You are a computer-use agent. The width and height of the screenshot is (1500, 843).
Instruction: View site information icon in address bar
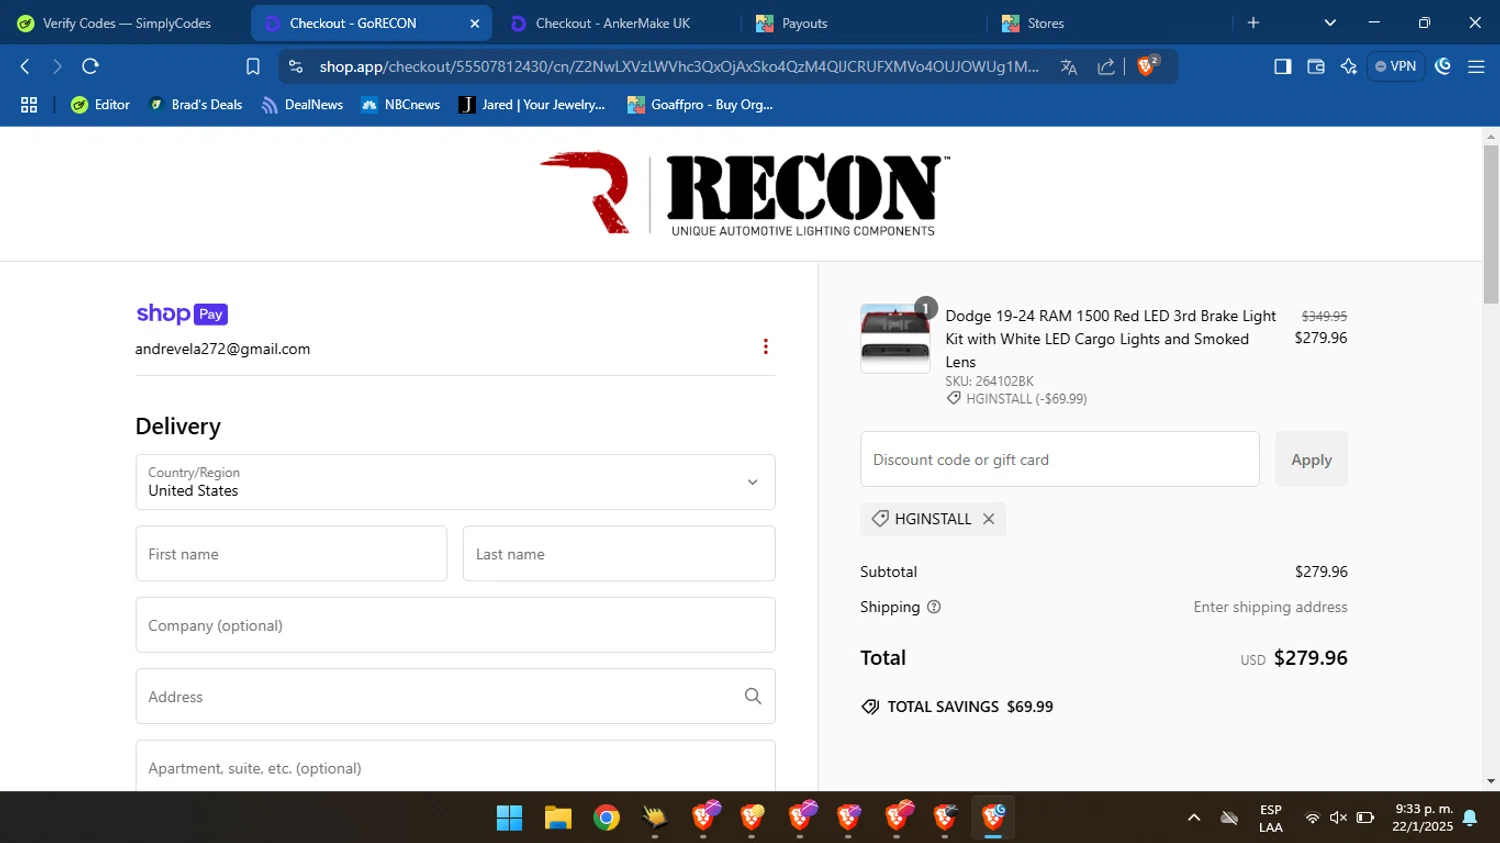295,66
